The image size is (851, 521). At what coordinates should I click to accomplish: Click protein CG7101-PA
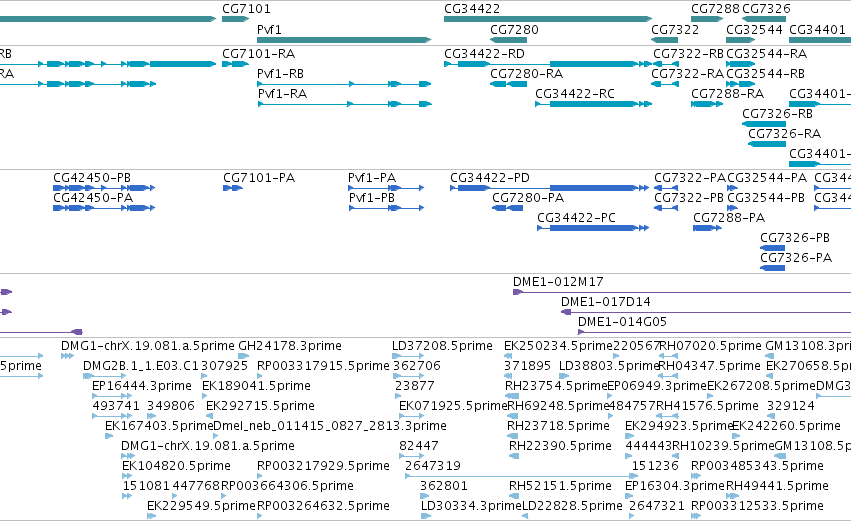(259, 178)
